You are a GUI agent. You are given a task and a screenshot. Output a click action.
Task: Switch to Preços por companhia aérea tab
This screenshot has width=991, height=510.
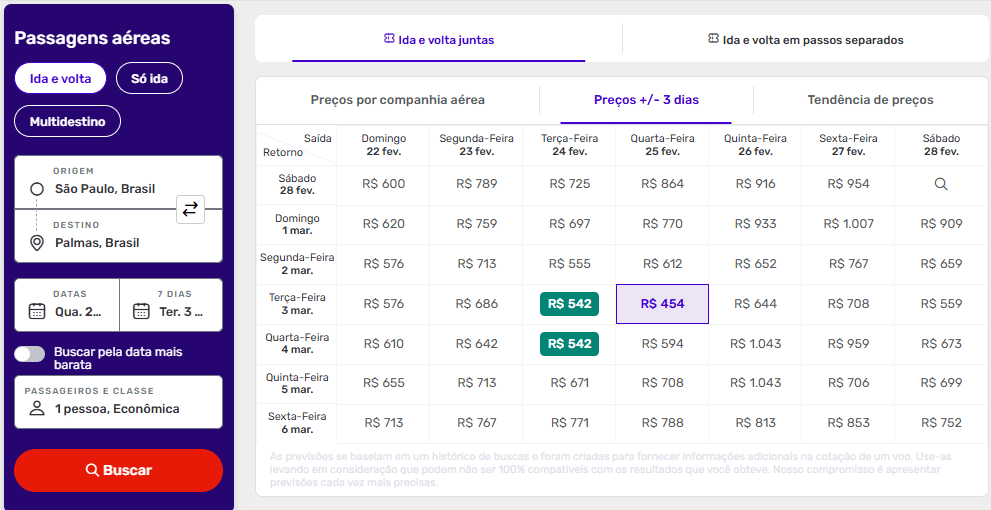tap(397, 100)
